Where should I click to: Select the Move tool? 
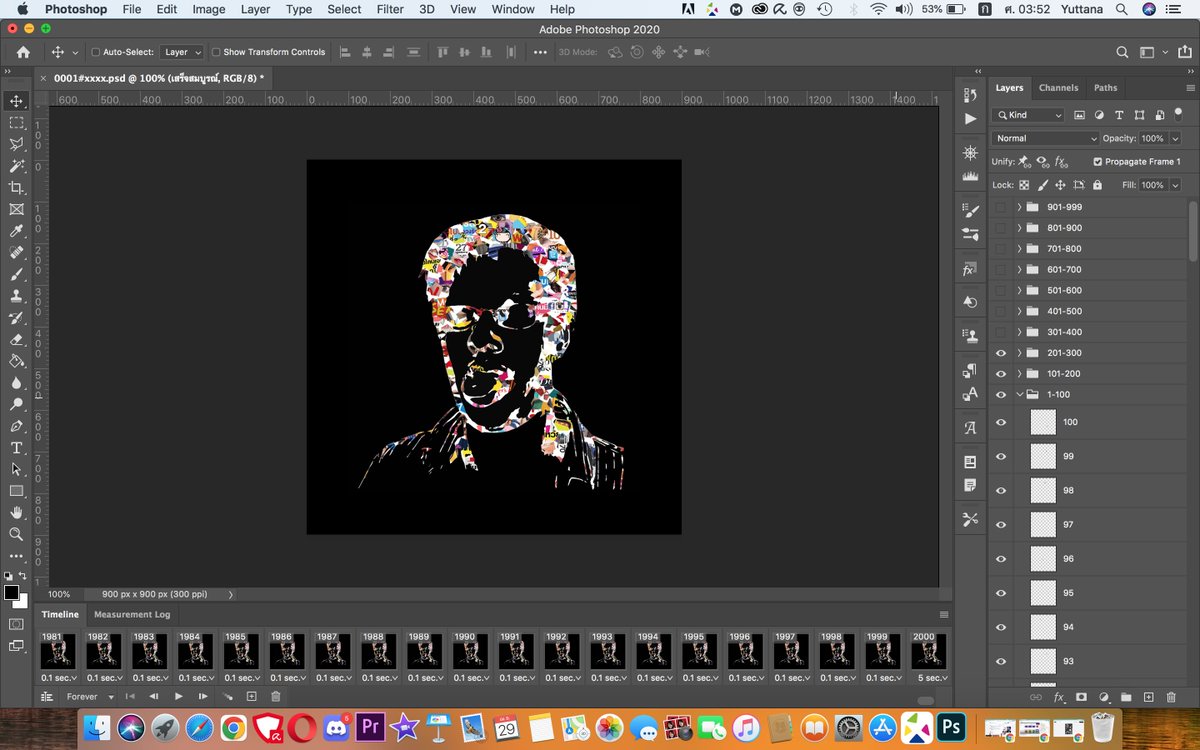(16, 101)
